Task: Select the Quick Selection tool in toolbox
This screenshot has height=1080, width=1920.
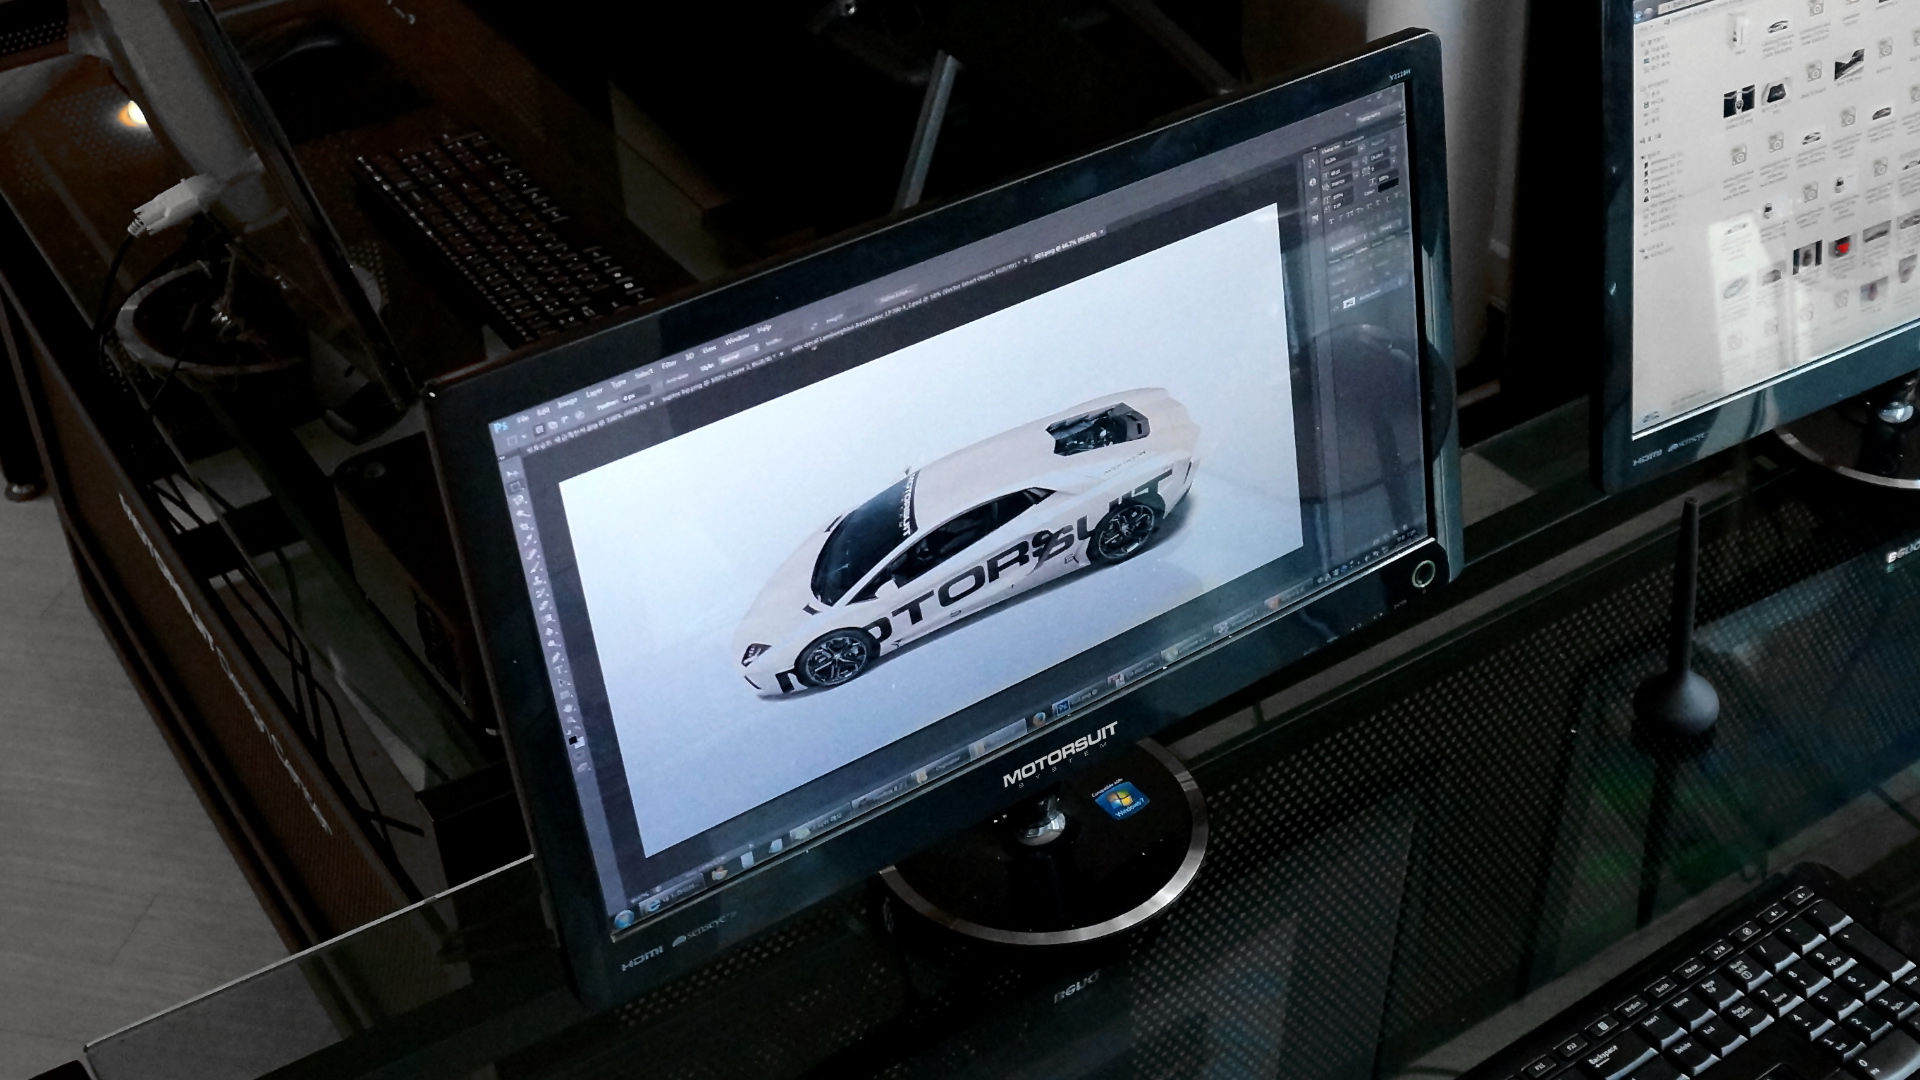Action: point(523,513)
